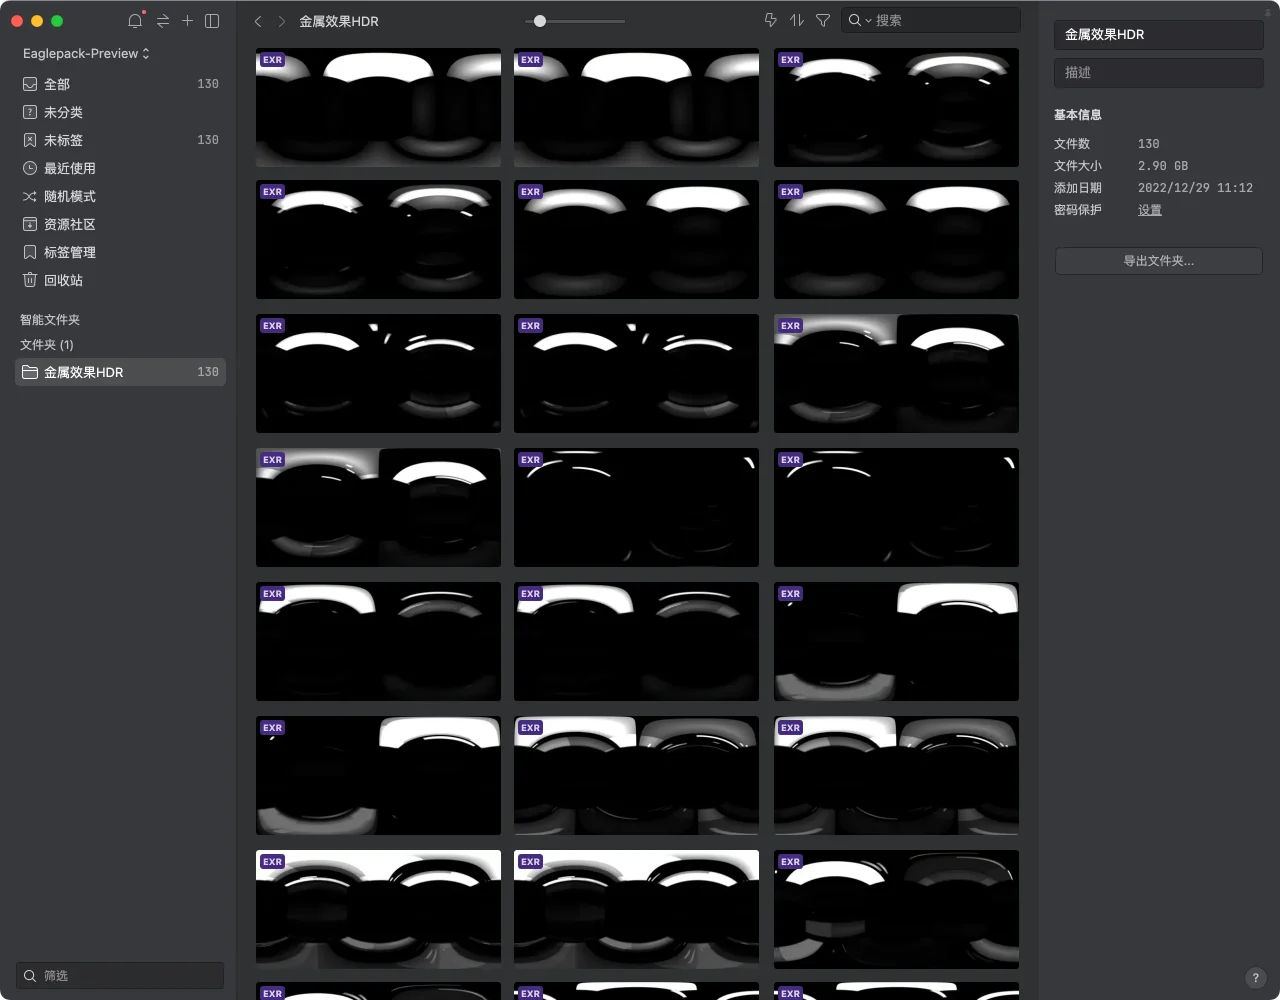Select 未分类 in the sidebar
The width and height of the screenshot is (1280, 1000).
point(120,112)
